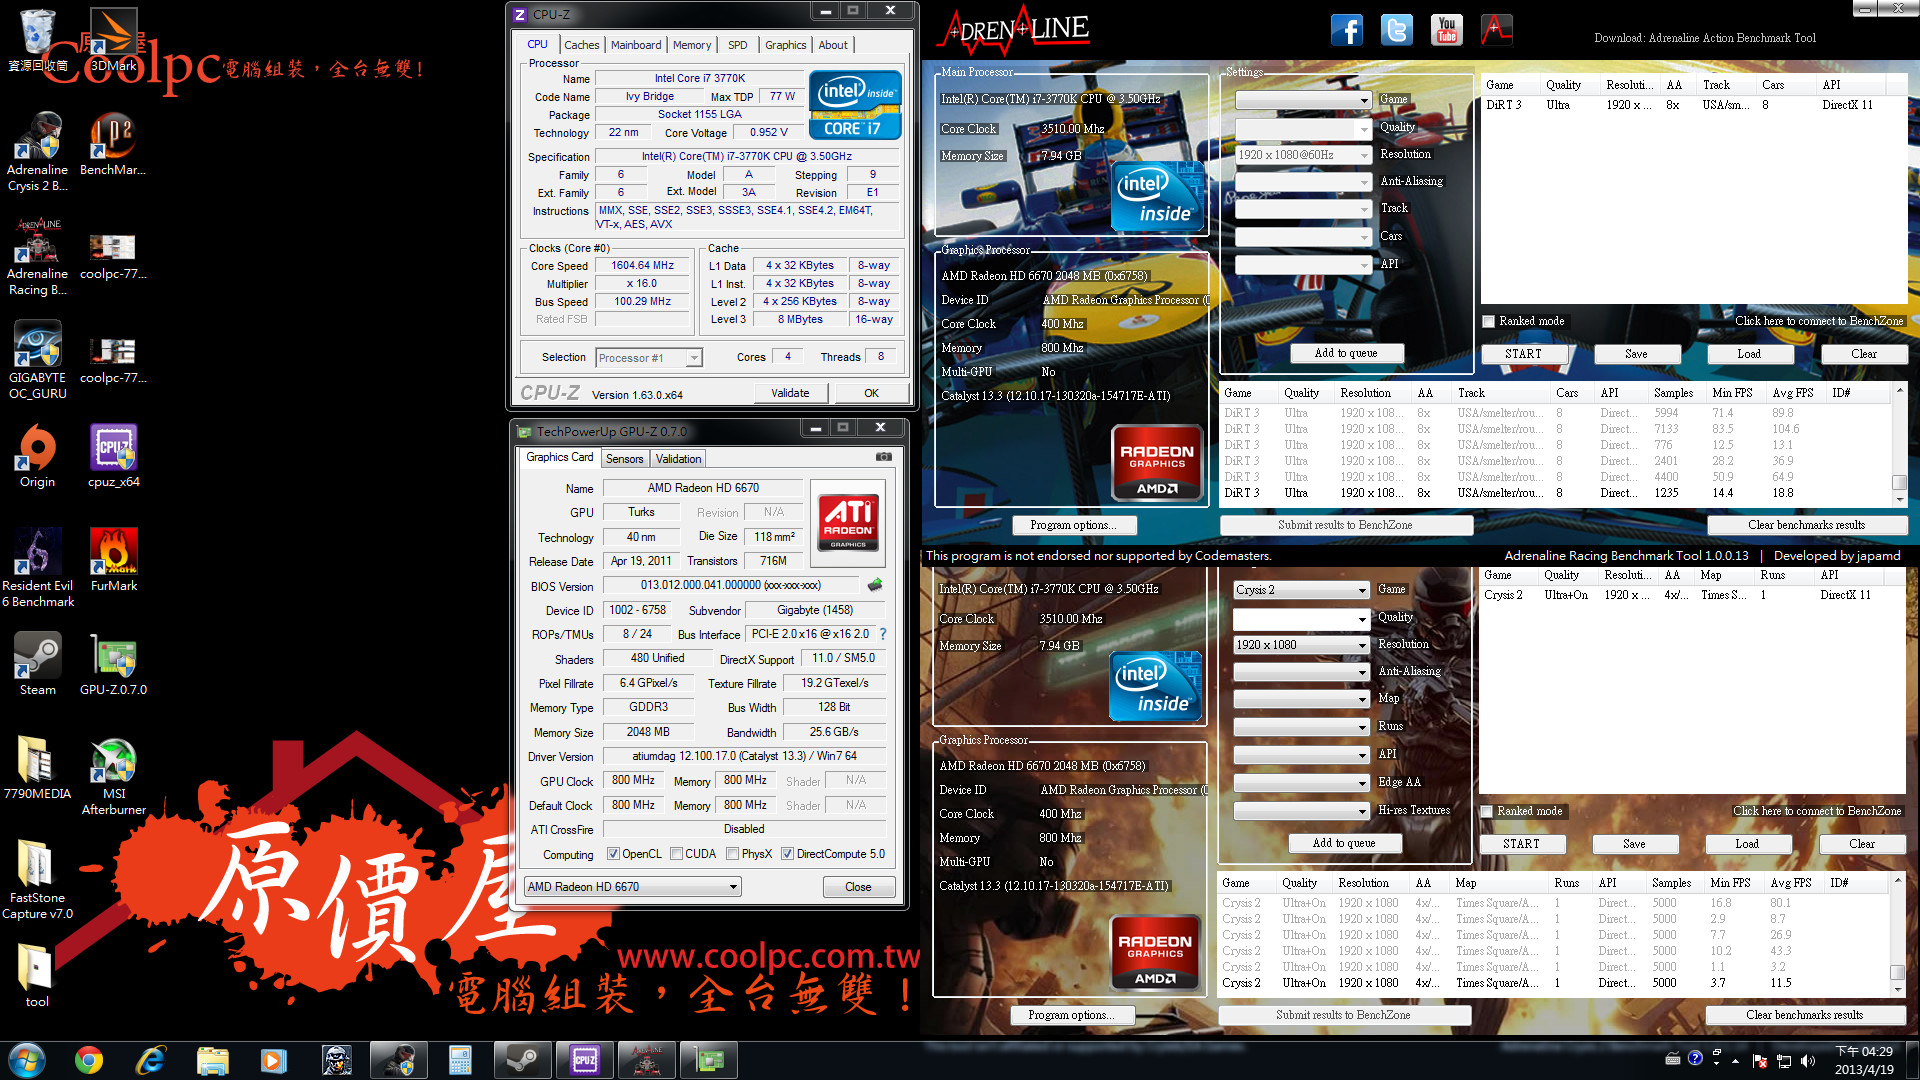The image size is (1920, 1080).
Task: Switch to GPU-Z Sensors tab
Action: point(625,459)
